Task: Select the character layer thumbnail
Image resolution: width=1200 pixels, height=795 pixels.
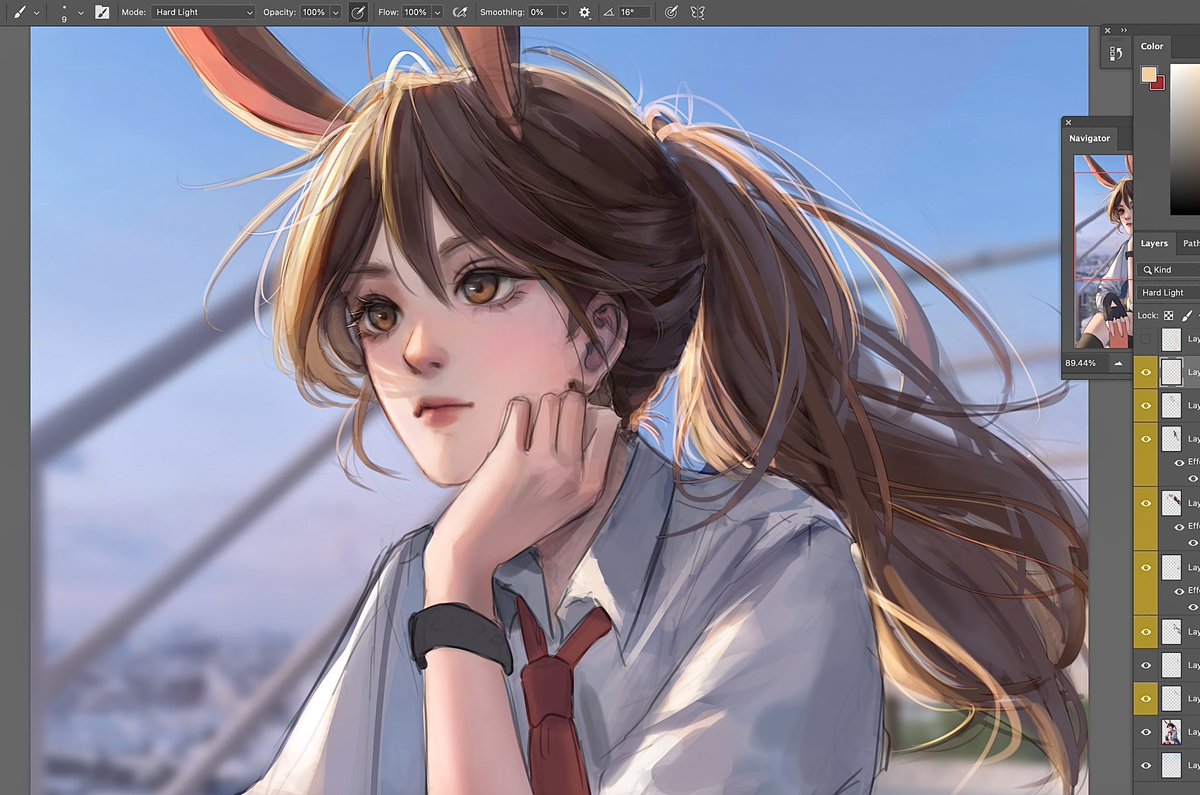Action: [1171, 732]
